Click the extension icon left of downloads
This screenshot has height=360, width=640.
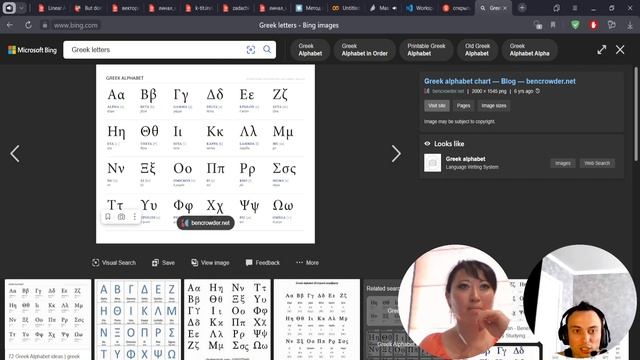[x=611, y=25]
